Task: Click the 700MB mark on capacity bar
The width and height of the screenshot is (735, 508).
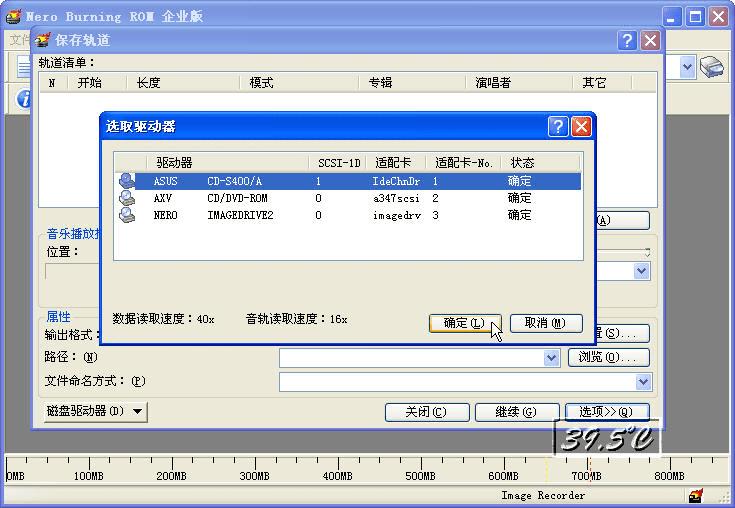Action: coord(586,476)
